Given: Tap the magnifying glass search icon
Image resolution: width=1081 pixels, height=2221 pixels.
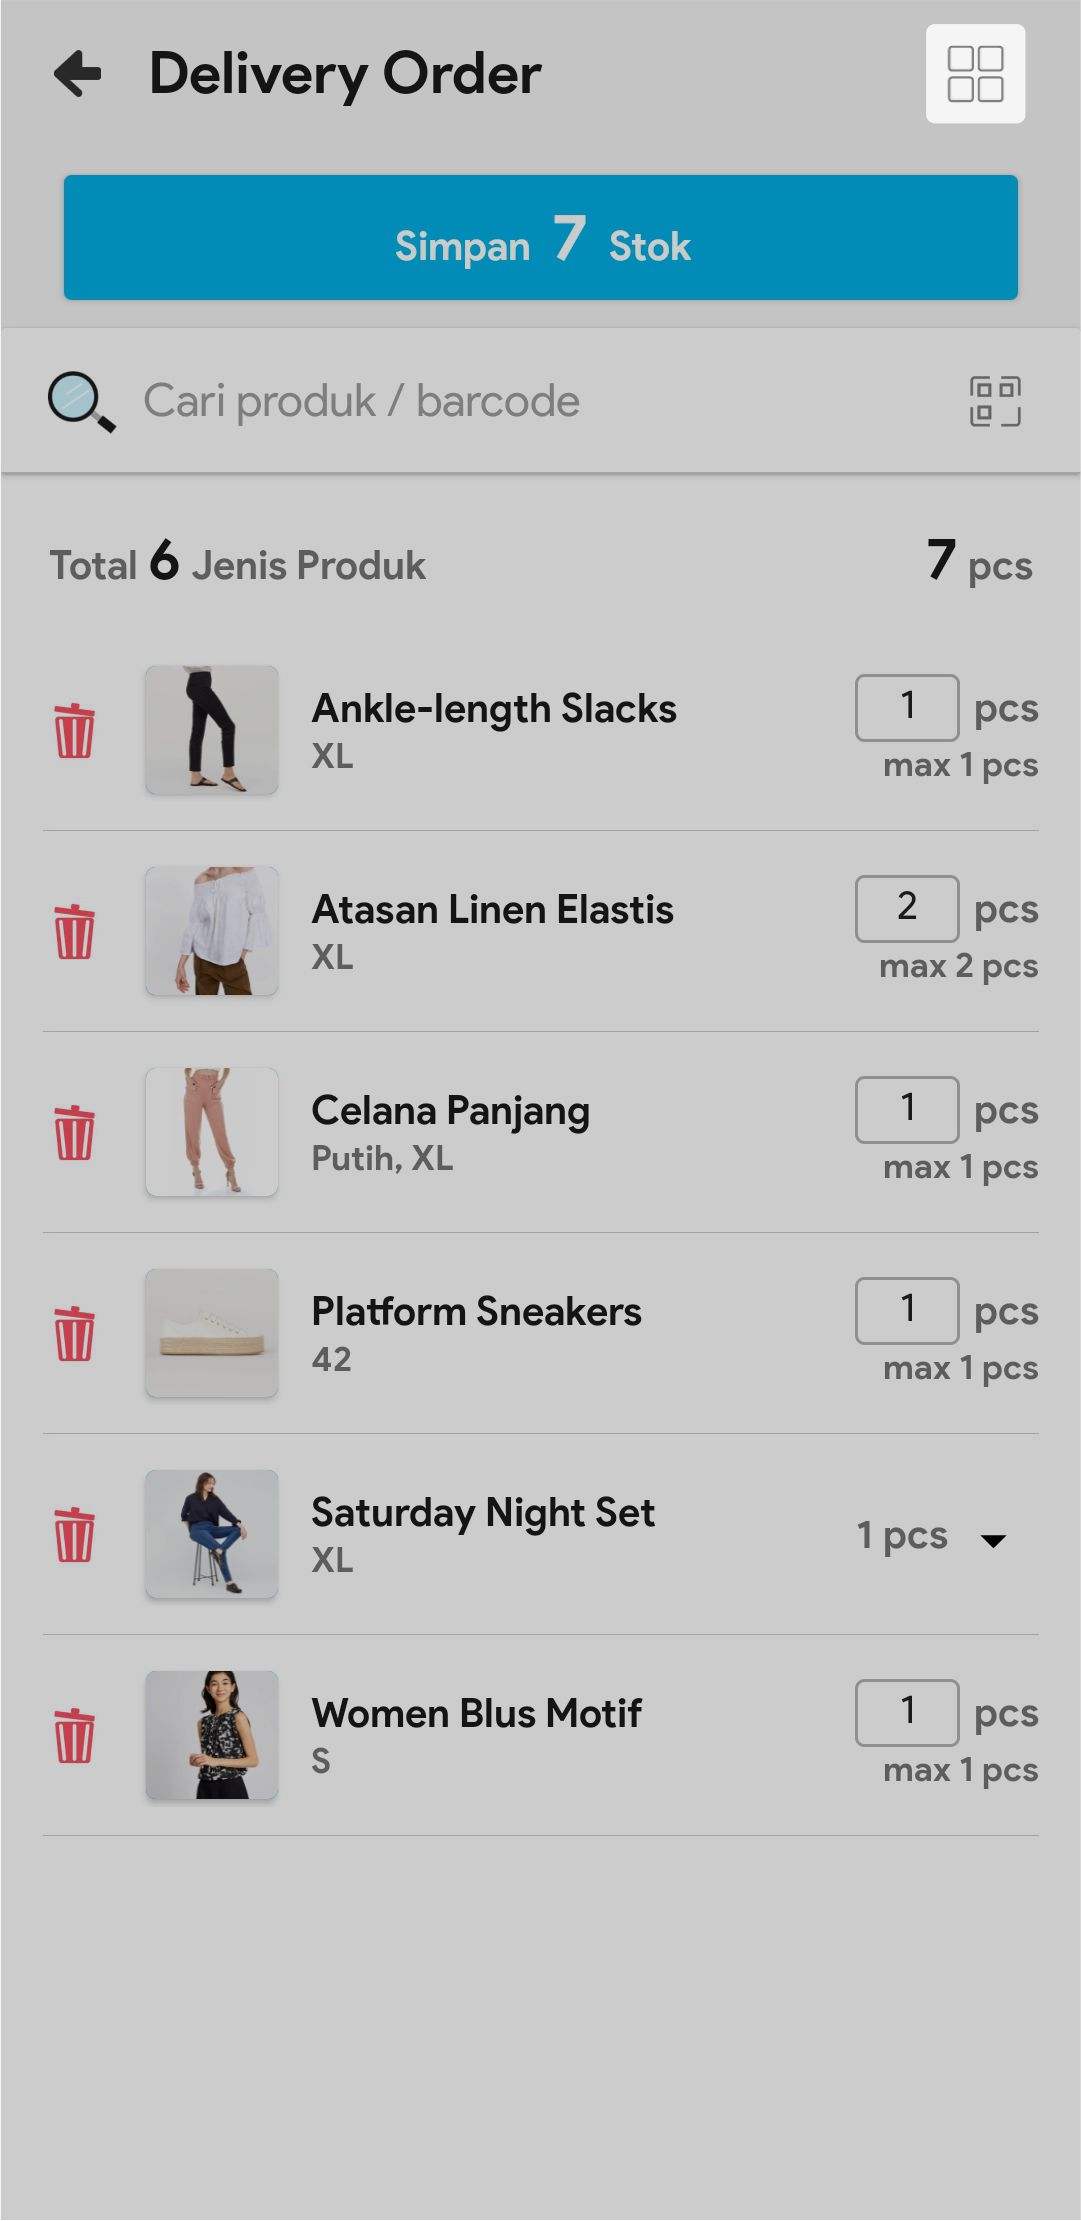Looking at the screenshot, I should [81, 402].
